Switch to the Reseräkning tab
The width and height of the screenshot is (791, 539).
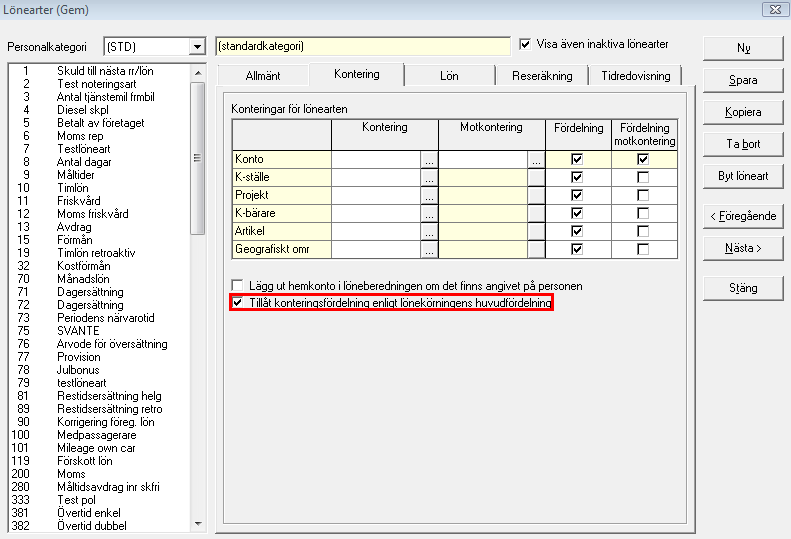pos(542,76)
